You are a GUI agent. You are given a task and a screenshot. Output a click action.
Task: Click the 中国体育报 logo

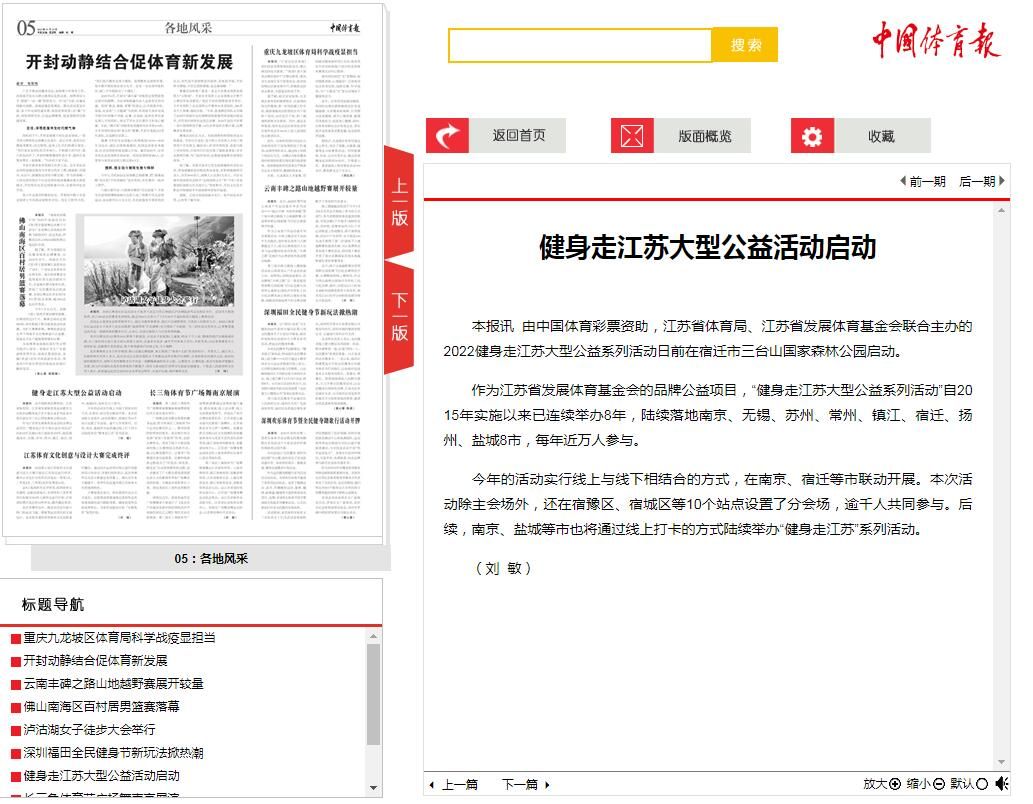[x=936, y=40]
